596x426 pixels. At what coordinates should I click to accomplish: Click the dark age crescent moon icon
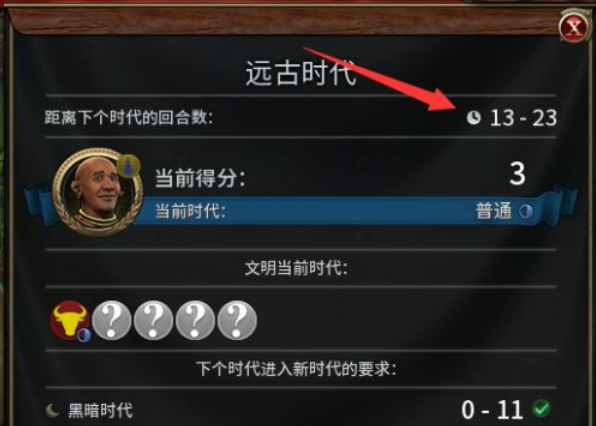[x=52, y=411]
